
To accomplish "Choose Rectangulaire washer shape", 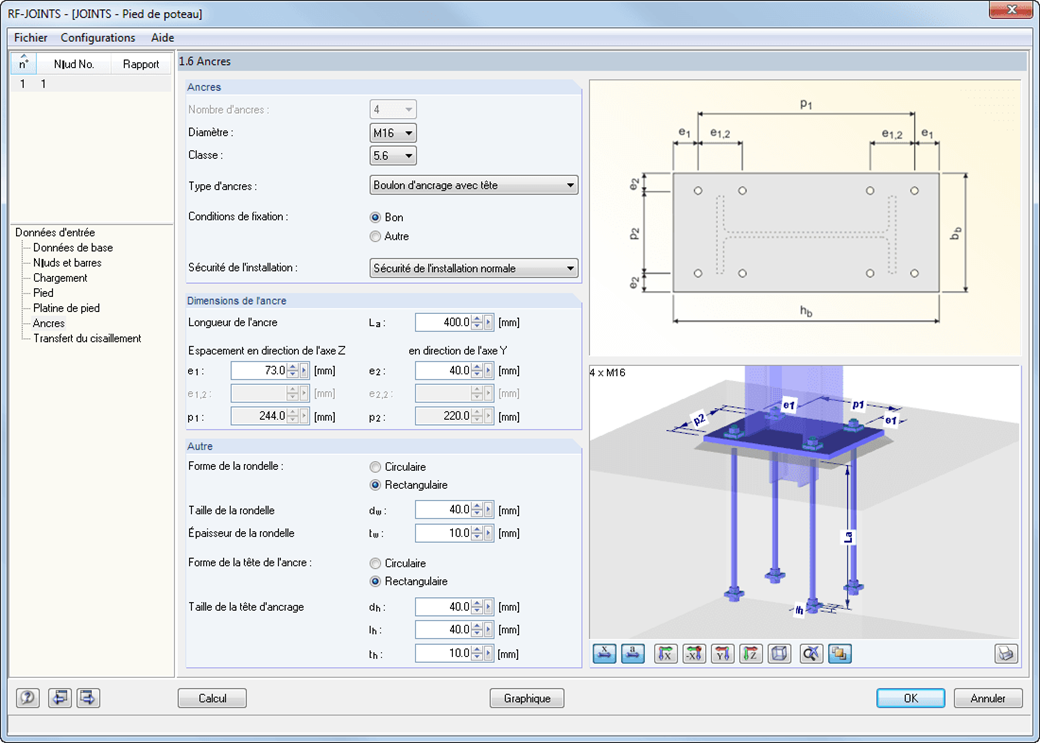I will click(375, 485).
